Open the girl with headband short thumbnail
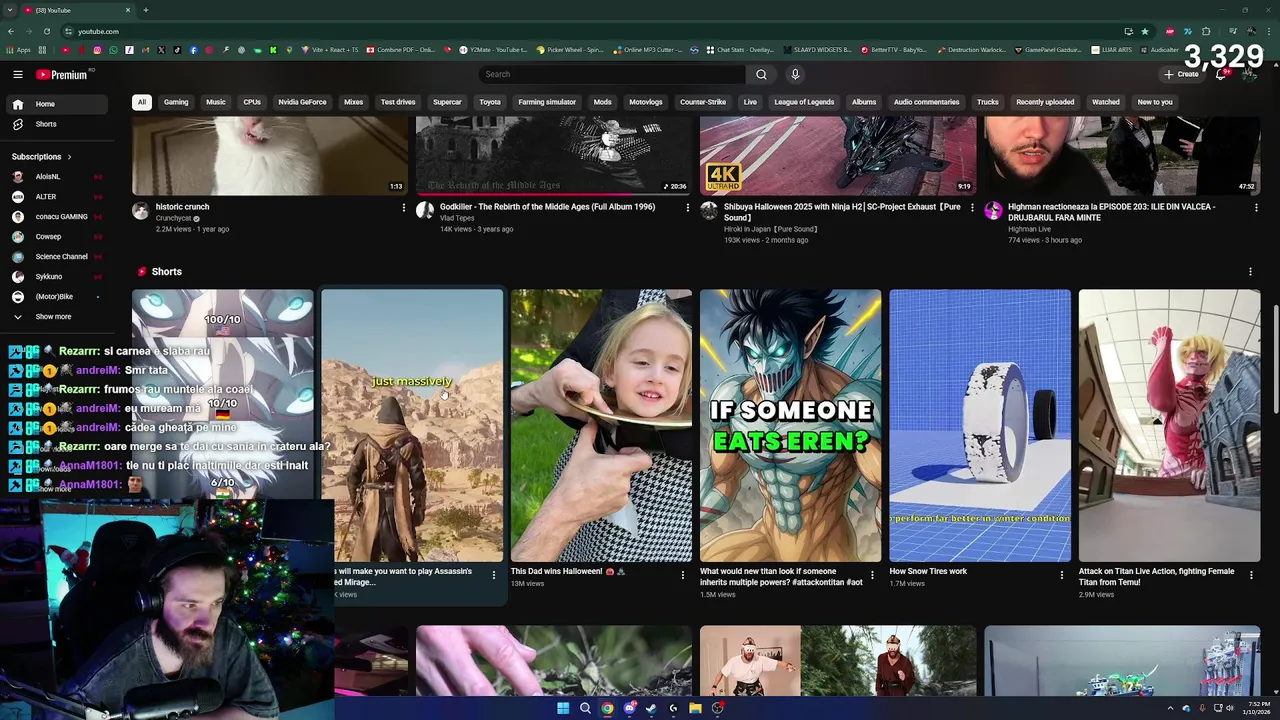The width and height of the screenshot is (1280, 720). [601, 426]
